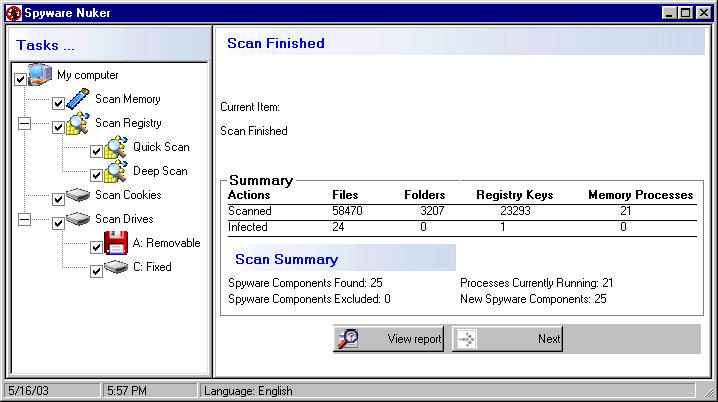Click the Scan Registry magnifier icon
The height and width of the screenshot is (402, 718).
tap(78, 123)
